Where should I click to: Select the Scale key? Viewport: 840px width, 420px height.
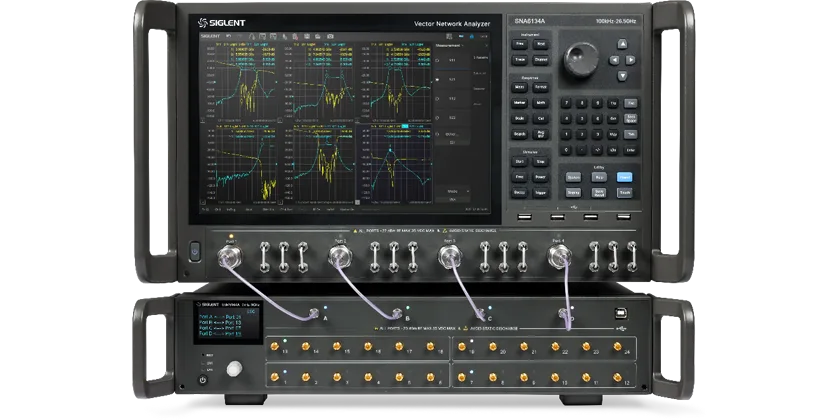(519, 118)
